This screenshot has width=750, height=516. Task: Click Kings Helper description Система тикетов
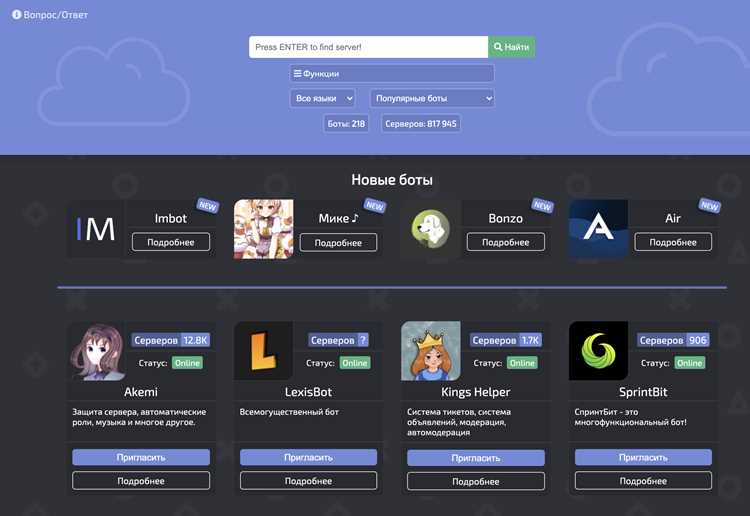[x=459, y=422]
